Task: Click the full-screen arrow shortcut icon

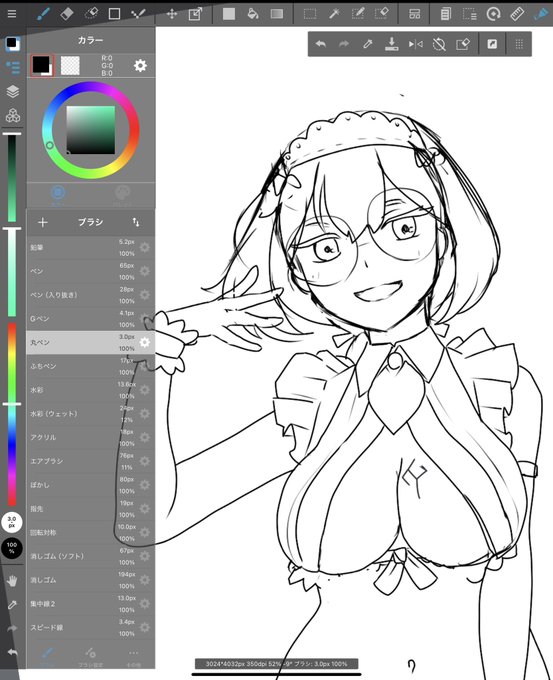Action: click(x=492, y=44)
